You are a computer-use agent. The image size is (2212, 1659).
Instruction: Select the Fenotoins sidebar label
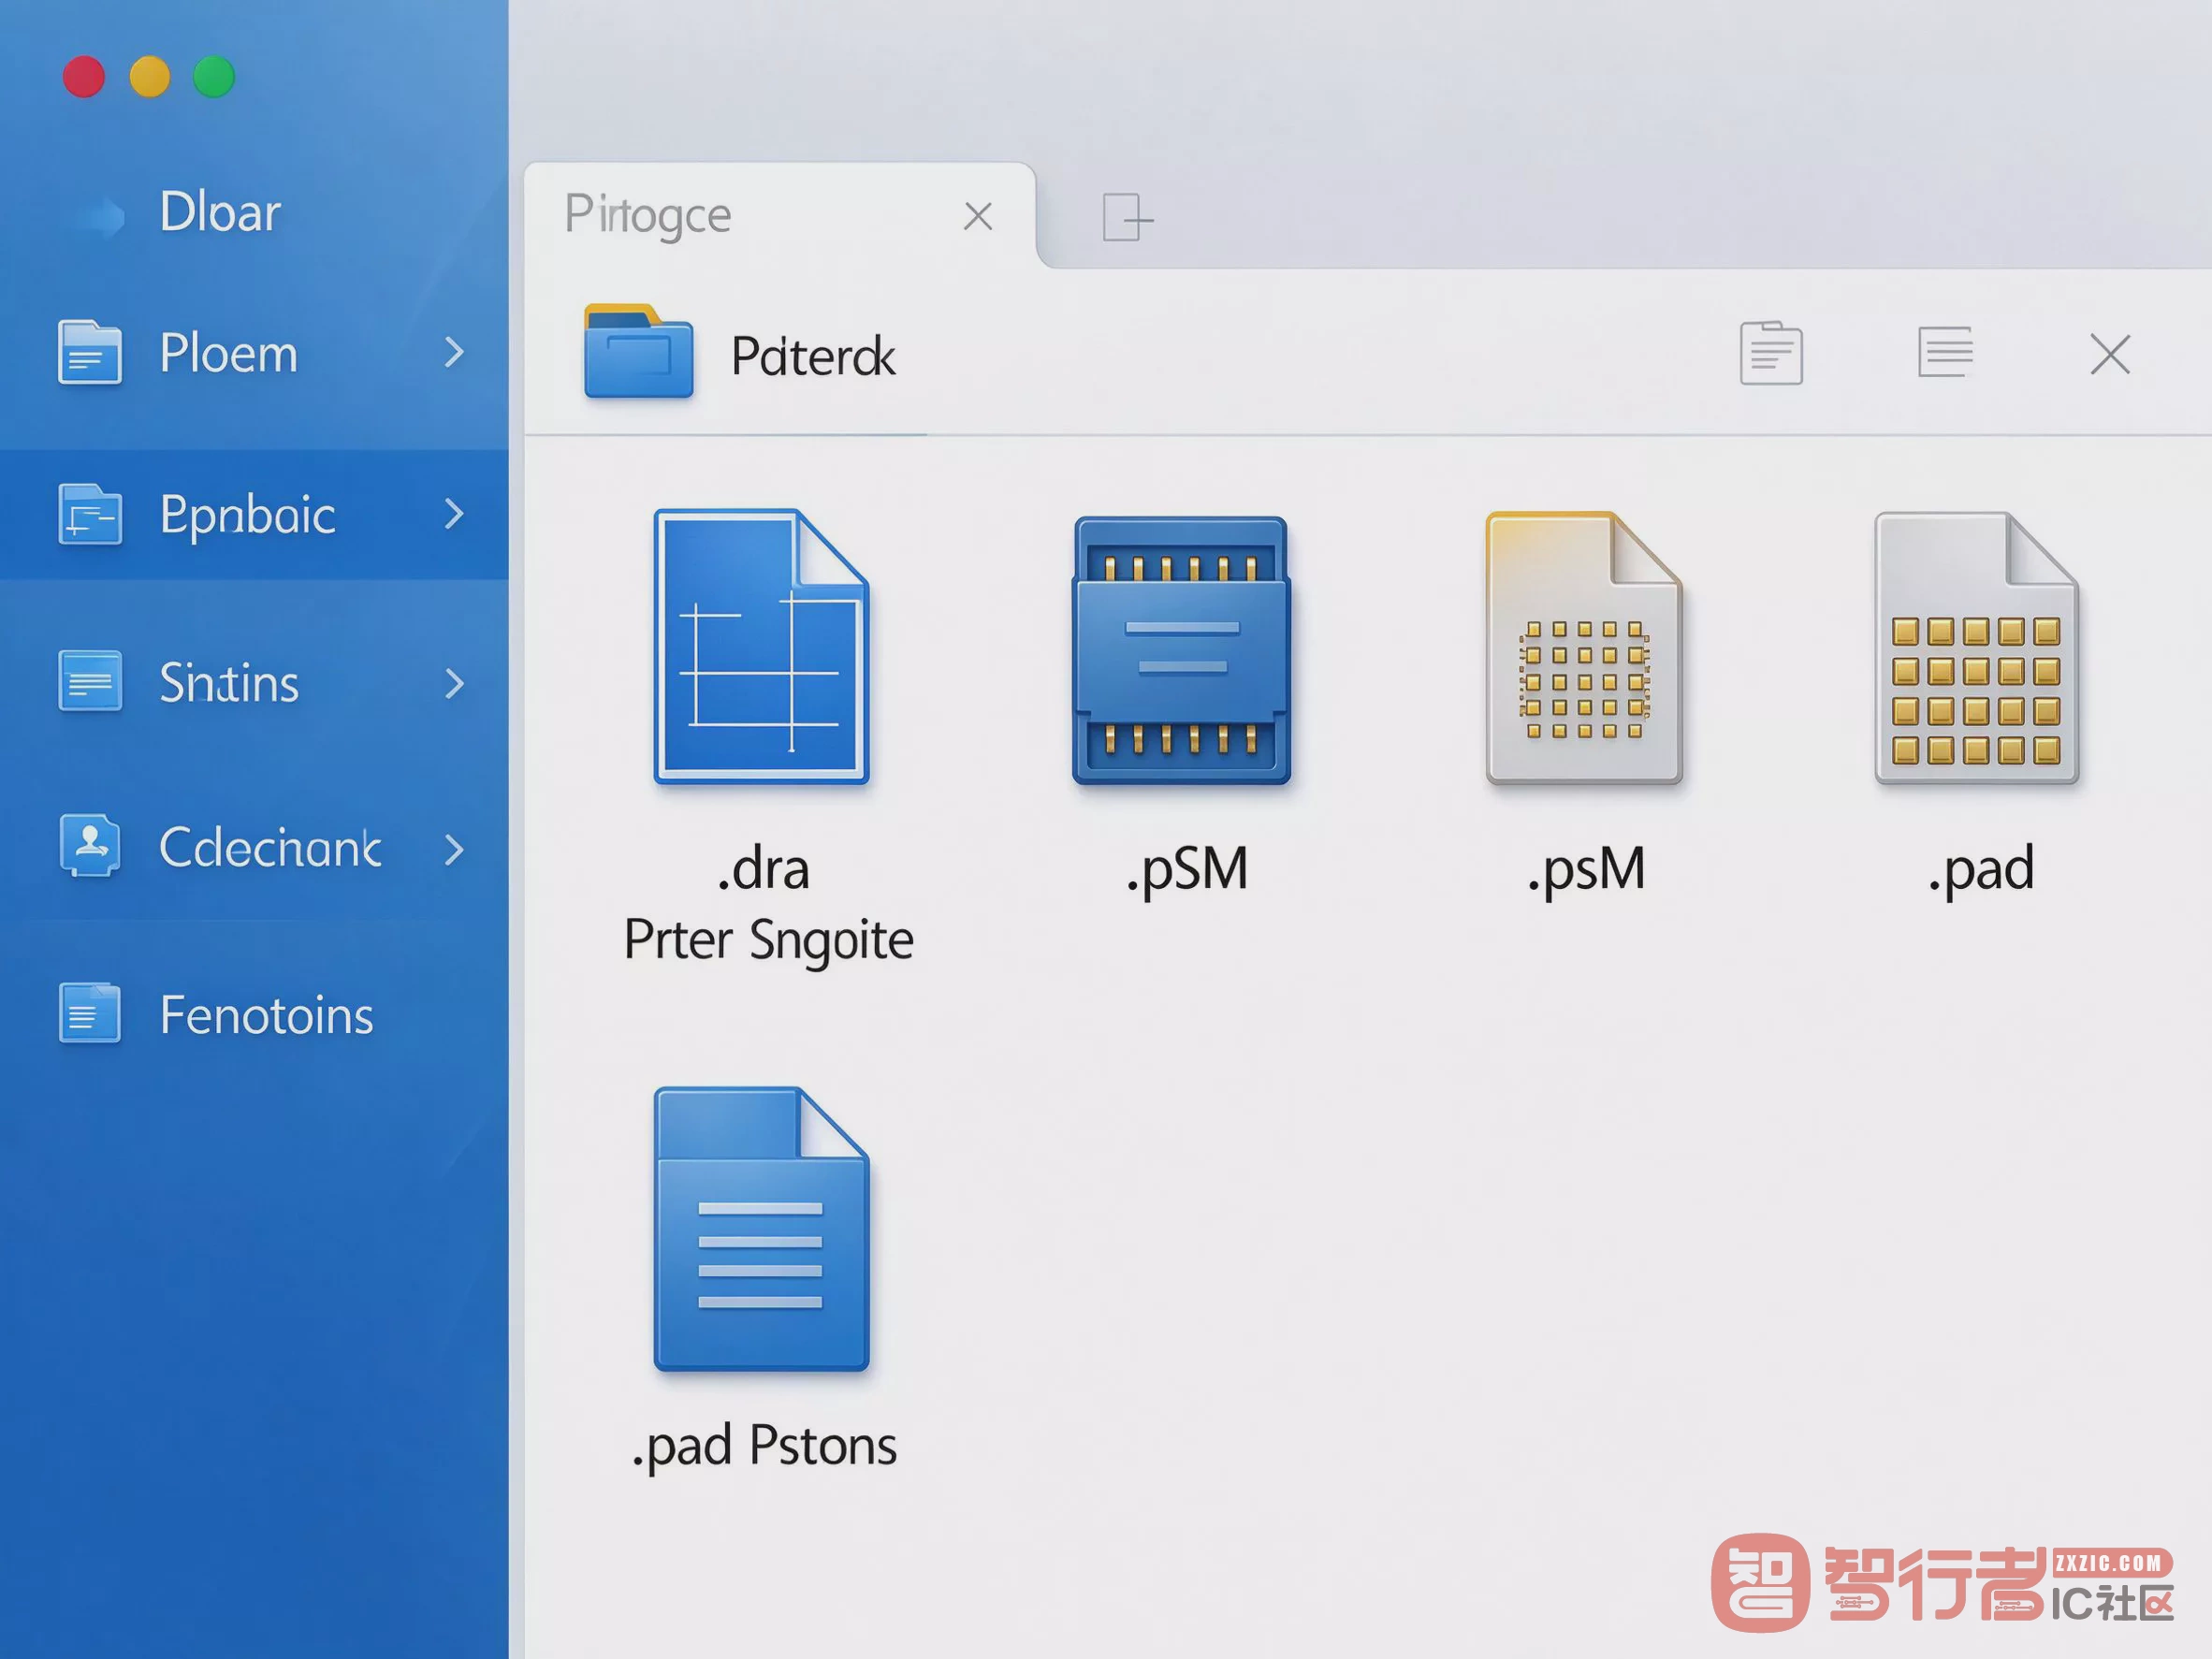(267, 1016)
